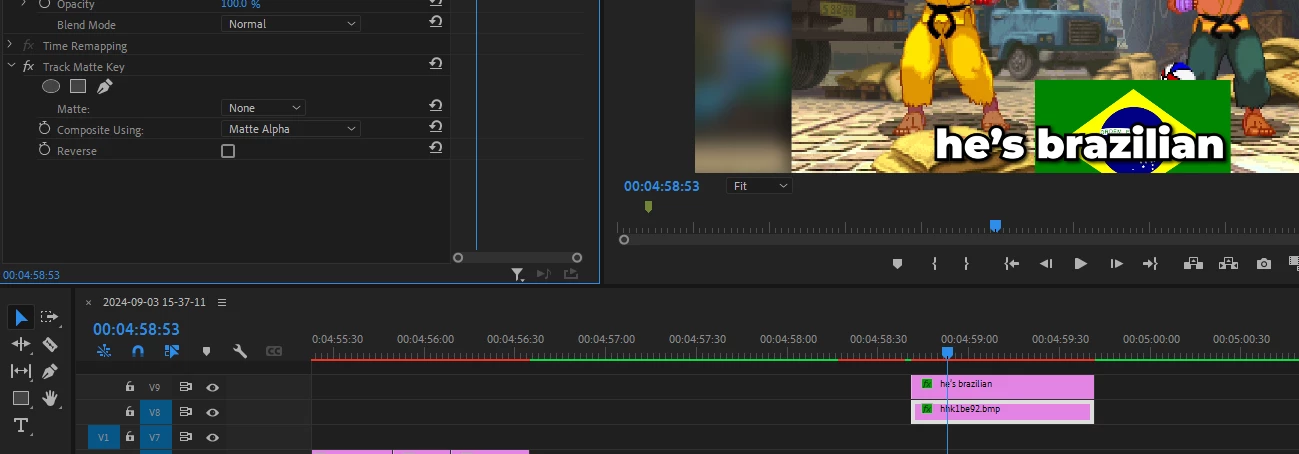Select the Razor tool
The height and width of the screenshot is (454, 1299).
click(50, 344)
